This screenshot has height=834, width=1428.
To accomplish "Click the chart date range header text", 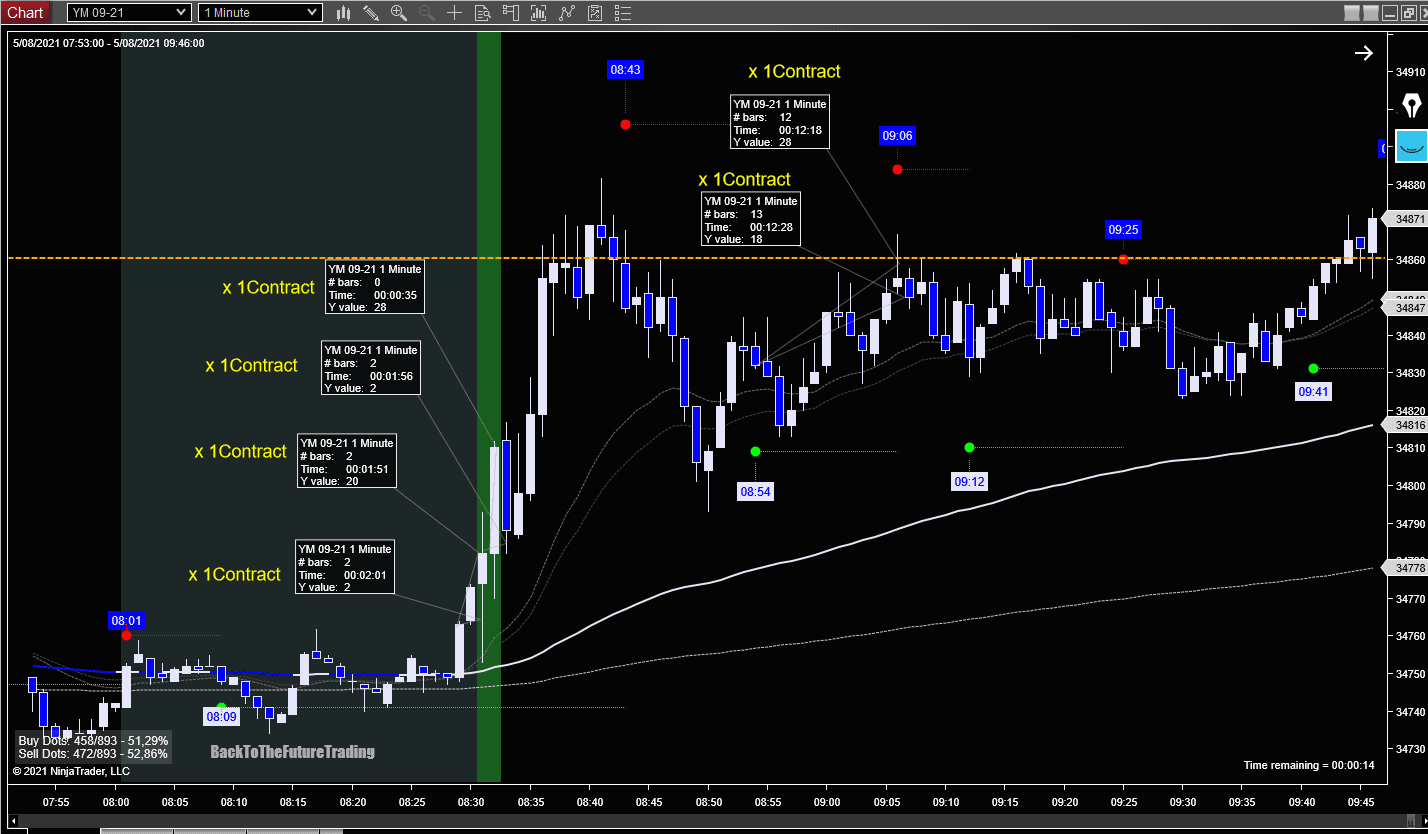I will (109, 43).
